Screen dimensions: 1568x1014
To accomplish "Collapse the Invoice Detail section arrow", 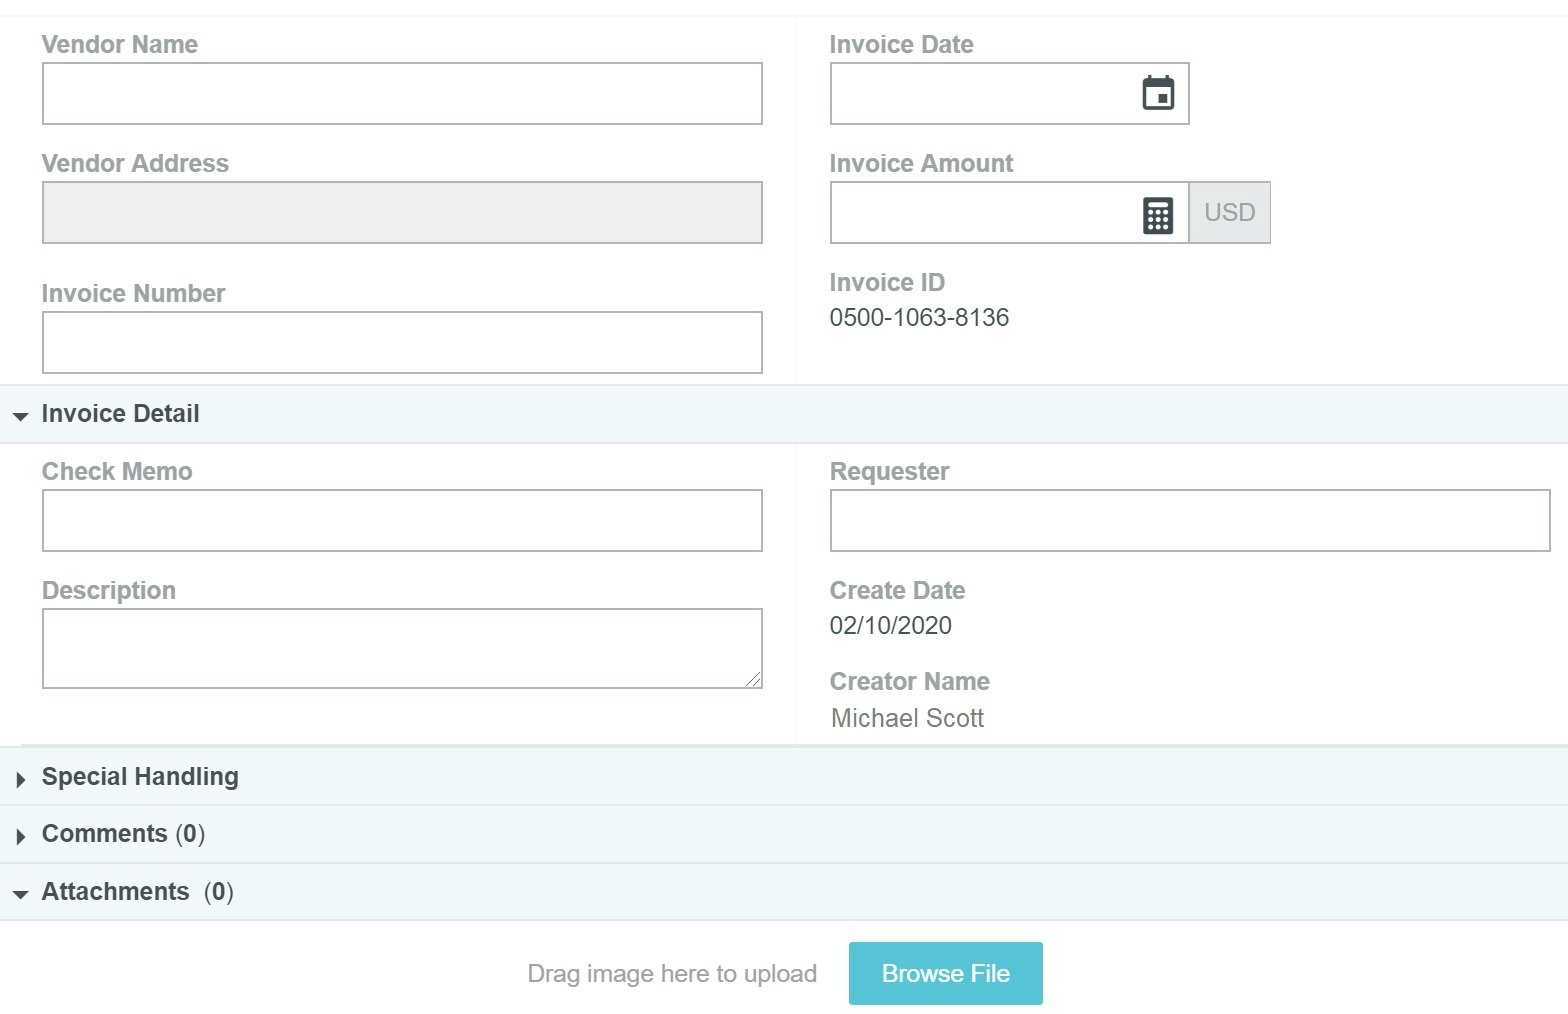I will point(20,416).
